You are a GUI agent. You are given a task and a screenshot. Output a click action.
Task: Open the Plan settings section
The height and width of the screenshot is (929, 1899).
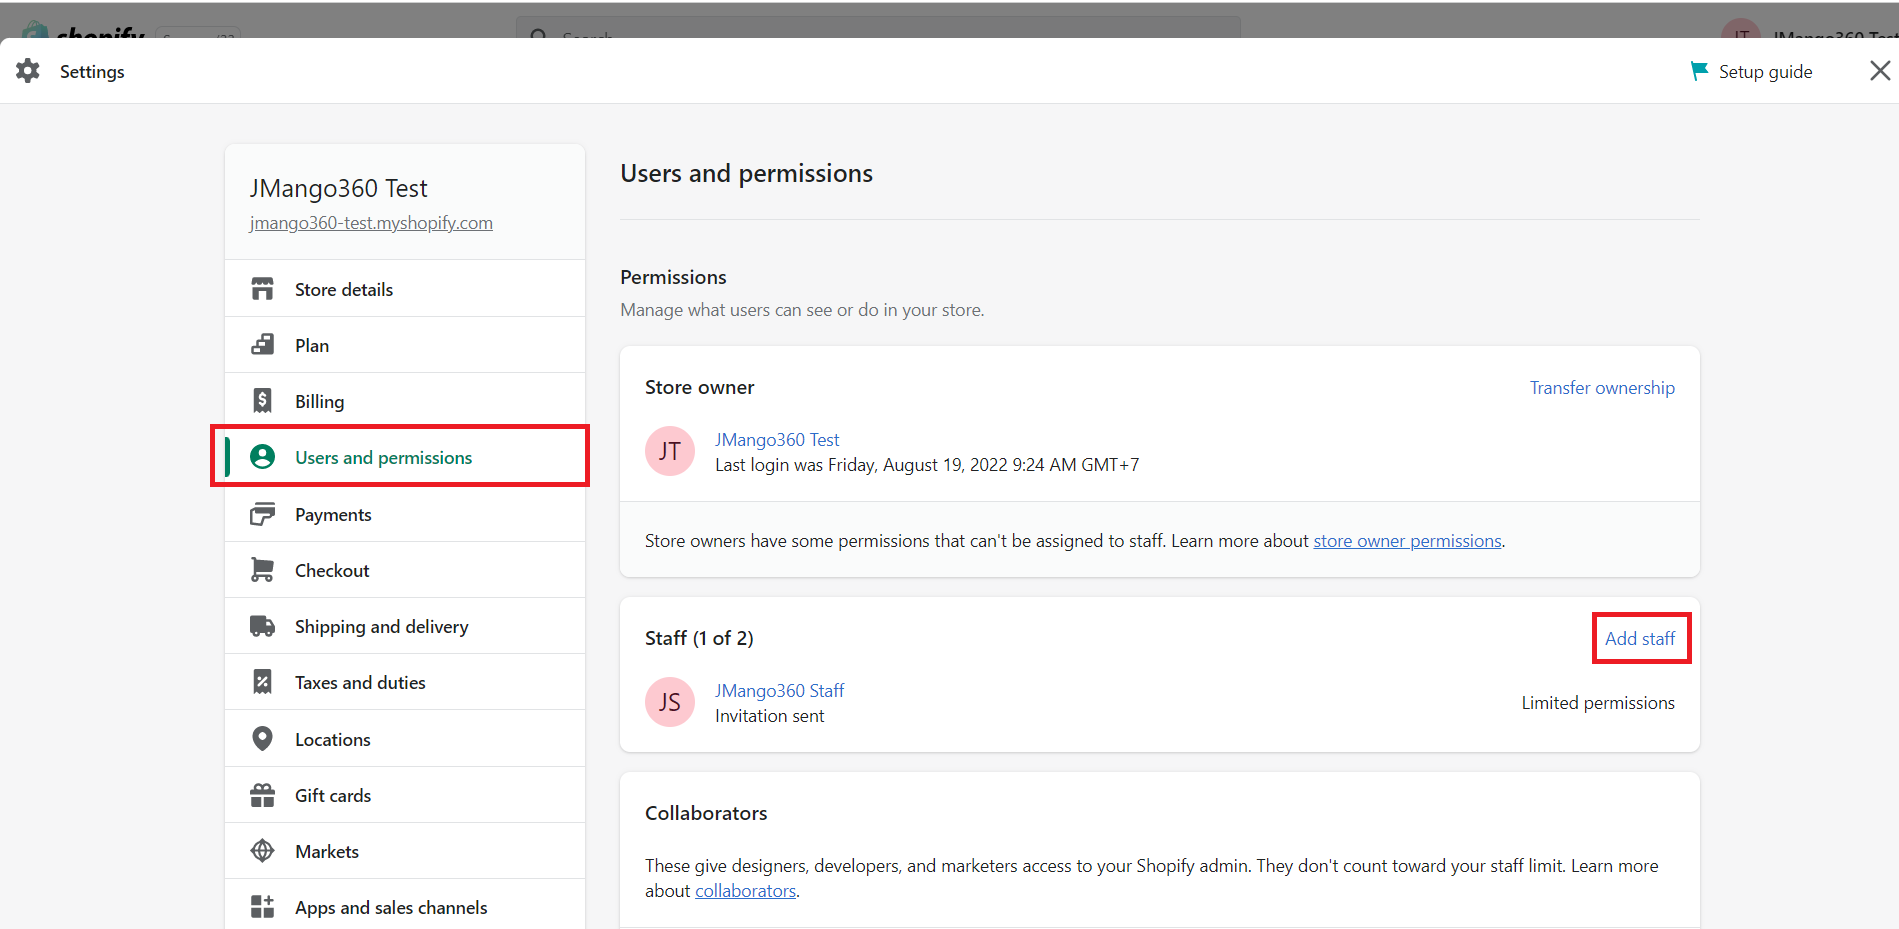(x=312, y=345)
